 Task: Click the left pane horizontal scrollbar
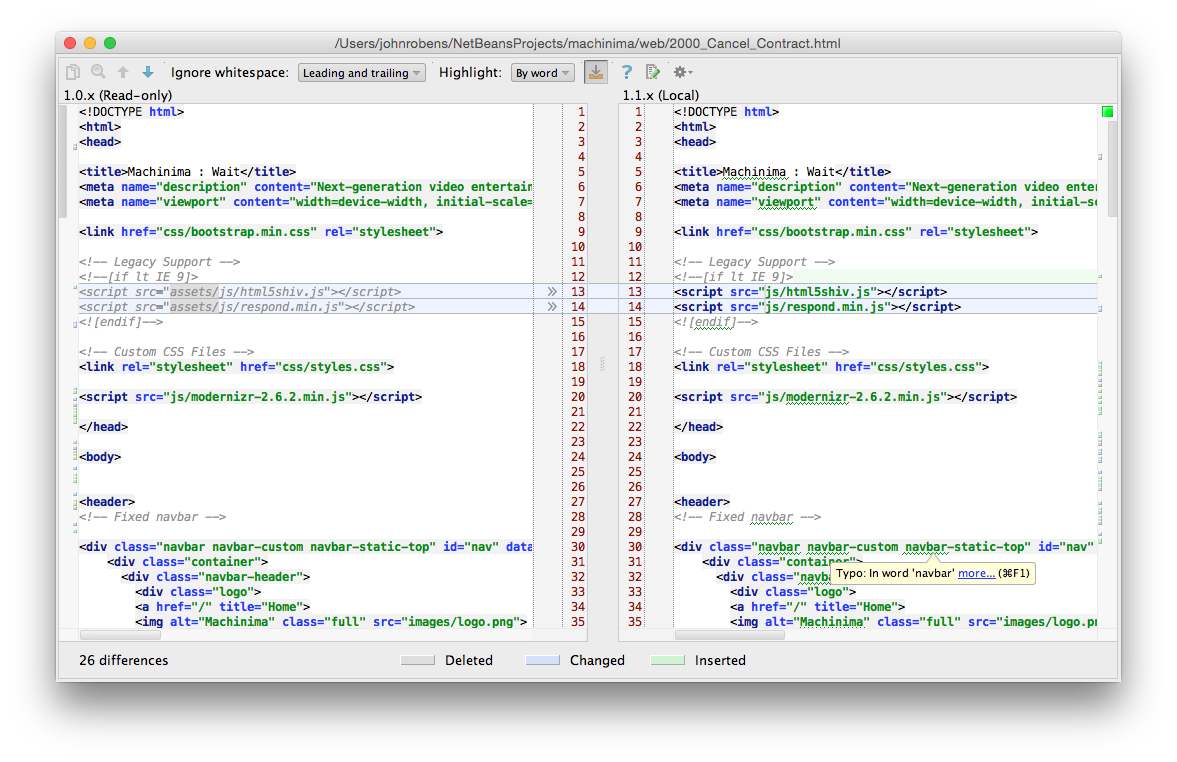pyautogui.click(x=120, y=635)
